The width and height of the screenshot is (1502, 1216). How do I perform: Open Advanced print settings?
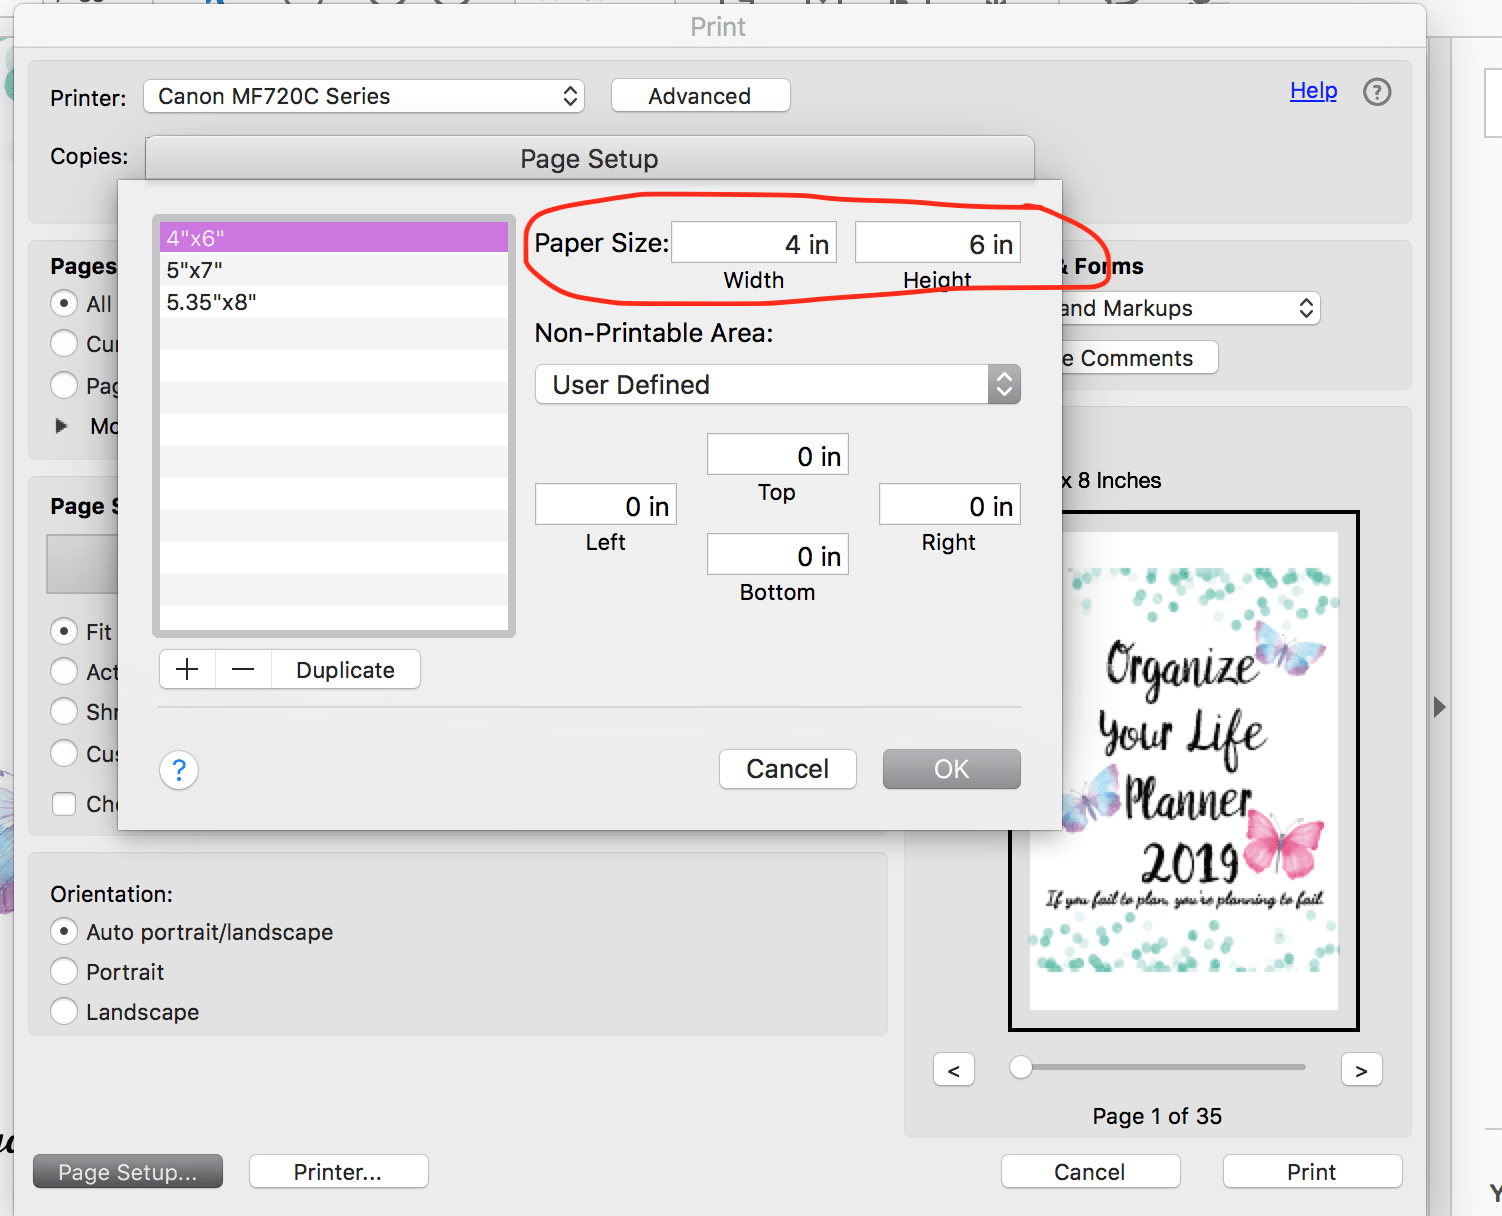pos(700,95)
